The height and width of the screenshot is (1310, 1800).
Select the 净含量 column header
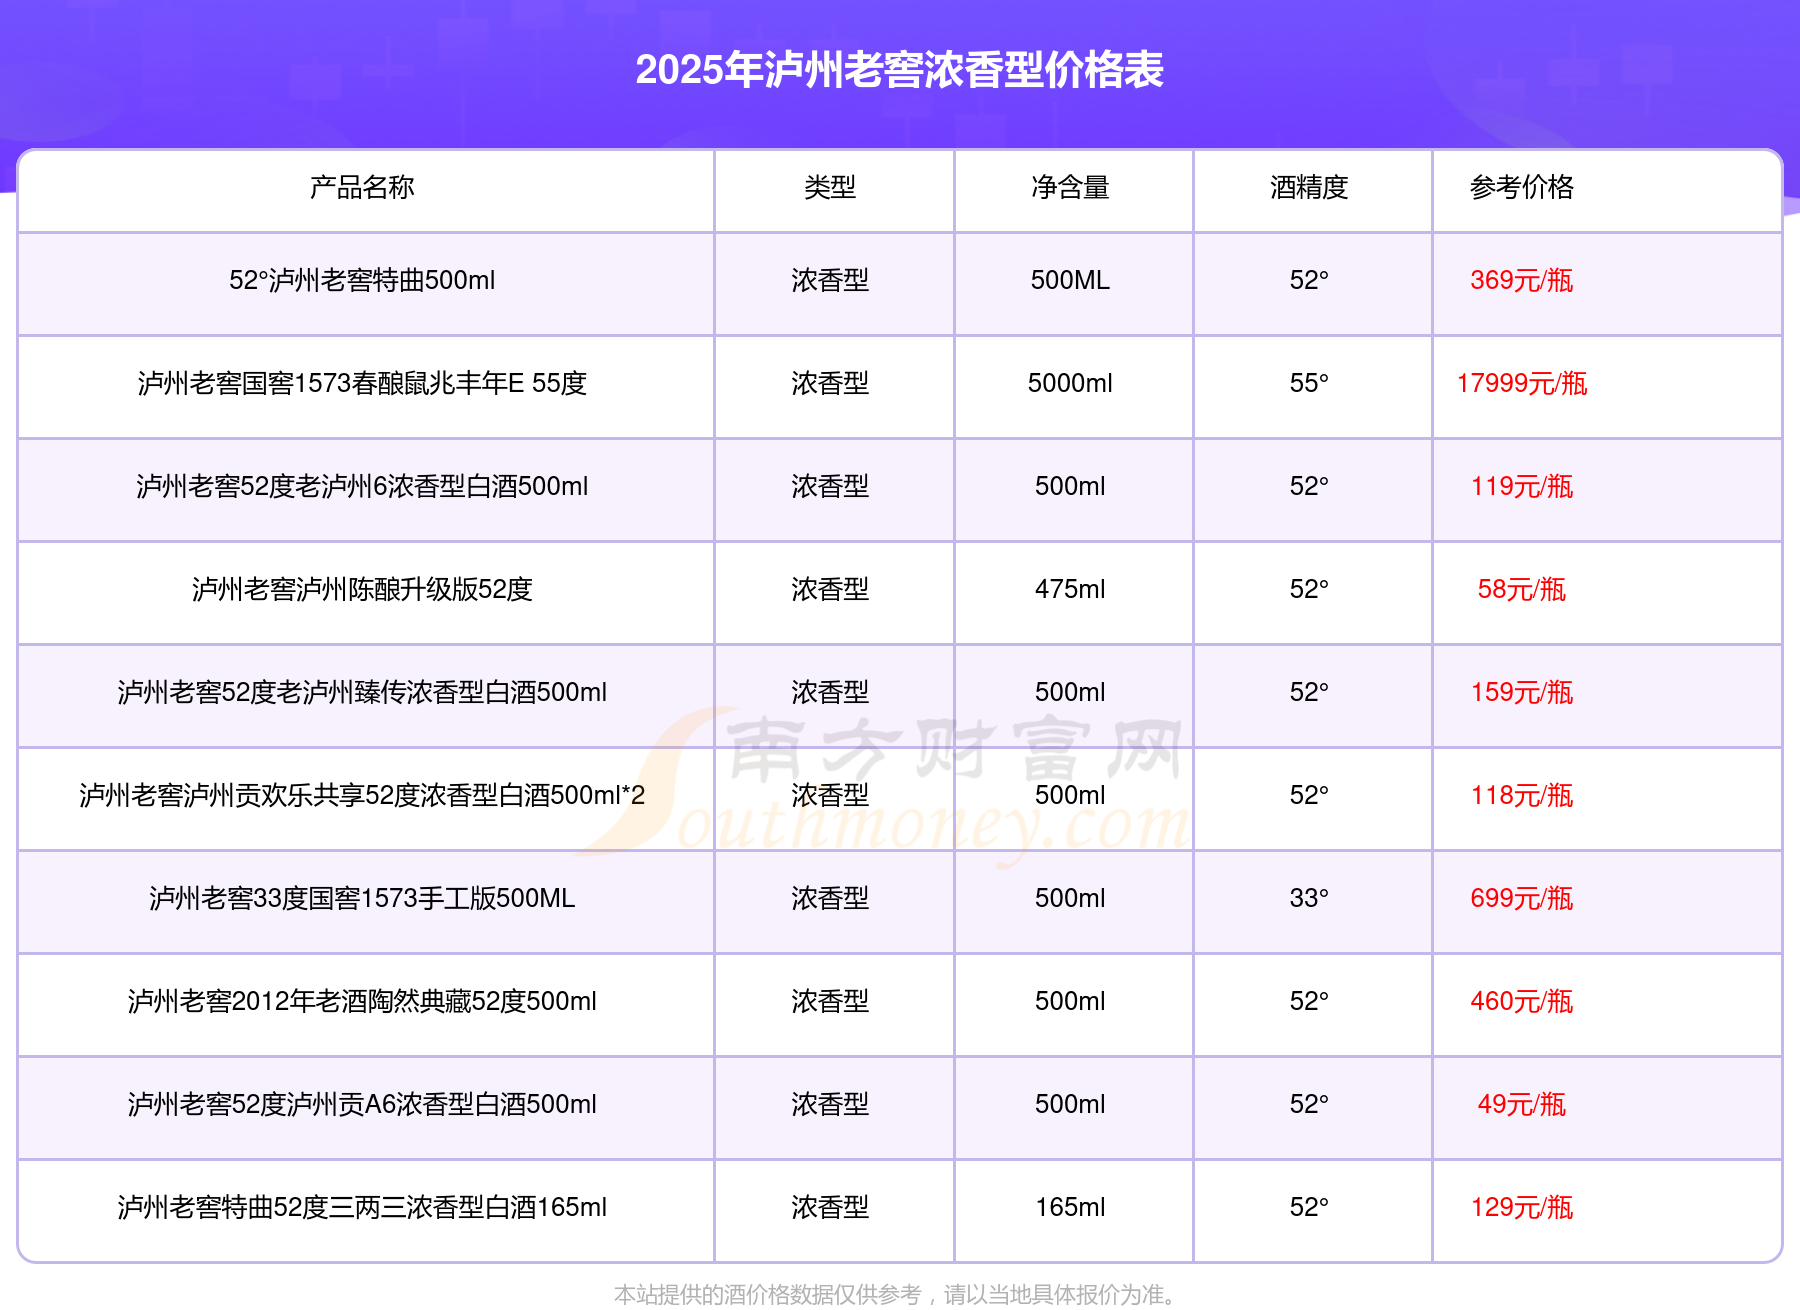click(1070, 187)
